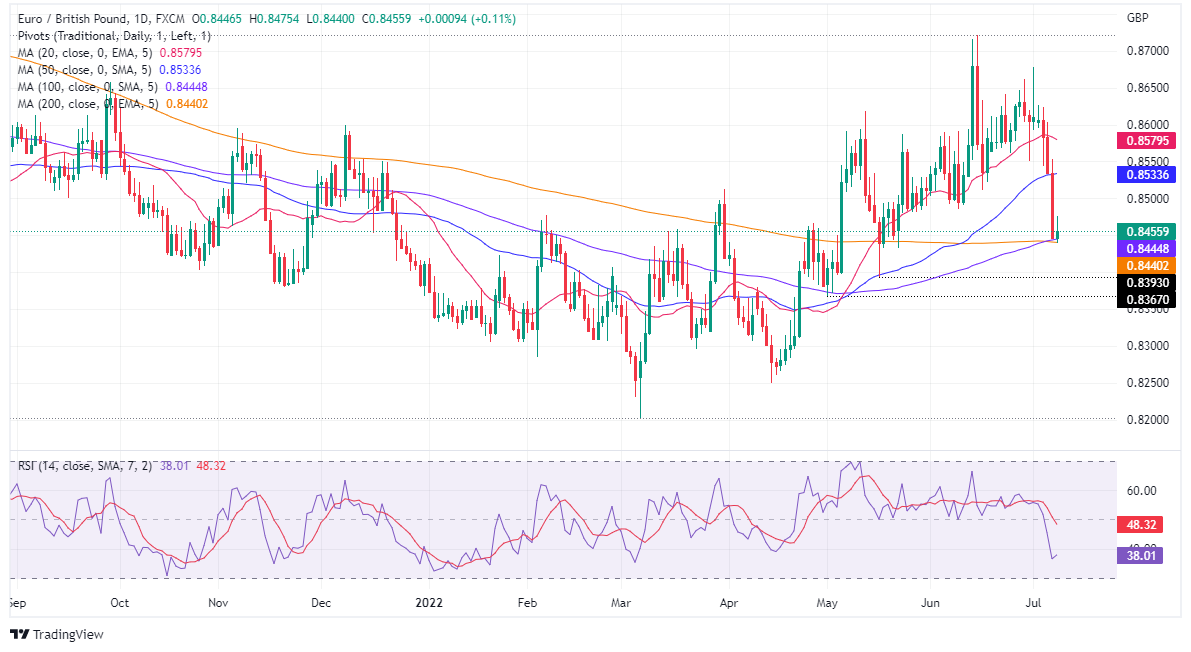Click the RSI purple 38.01 value label
Viewport: 1191px width, 652px height.
[1141, 555]
